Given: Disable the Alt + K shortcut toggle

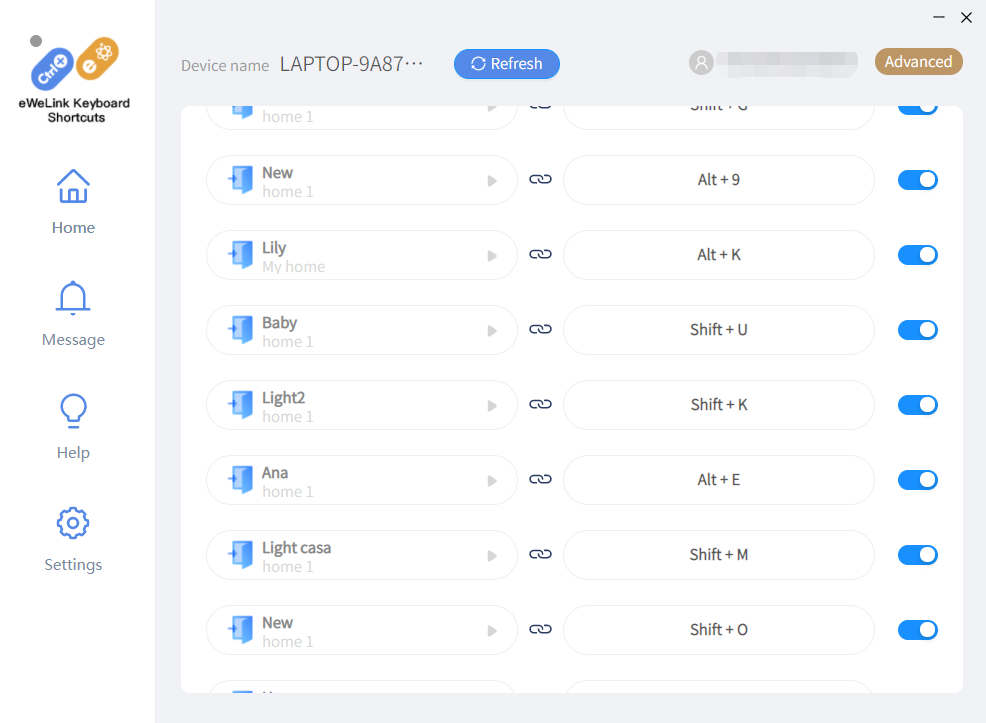Looking at the screenshot, I should (917, 255).
